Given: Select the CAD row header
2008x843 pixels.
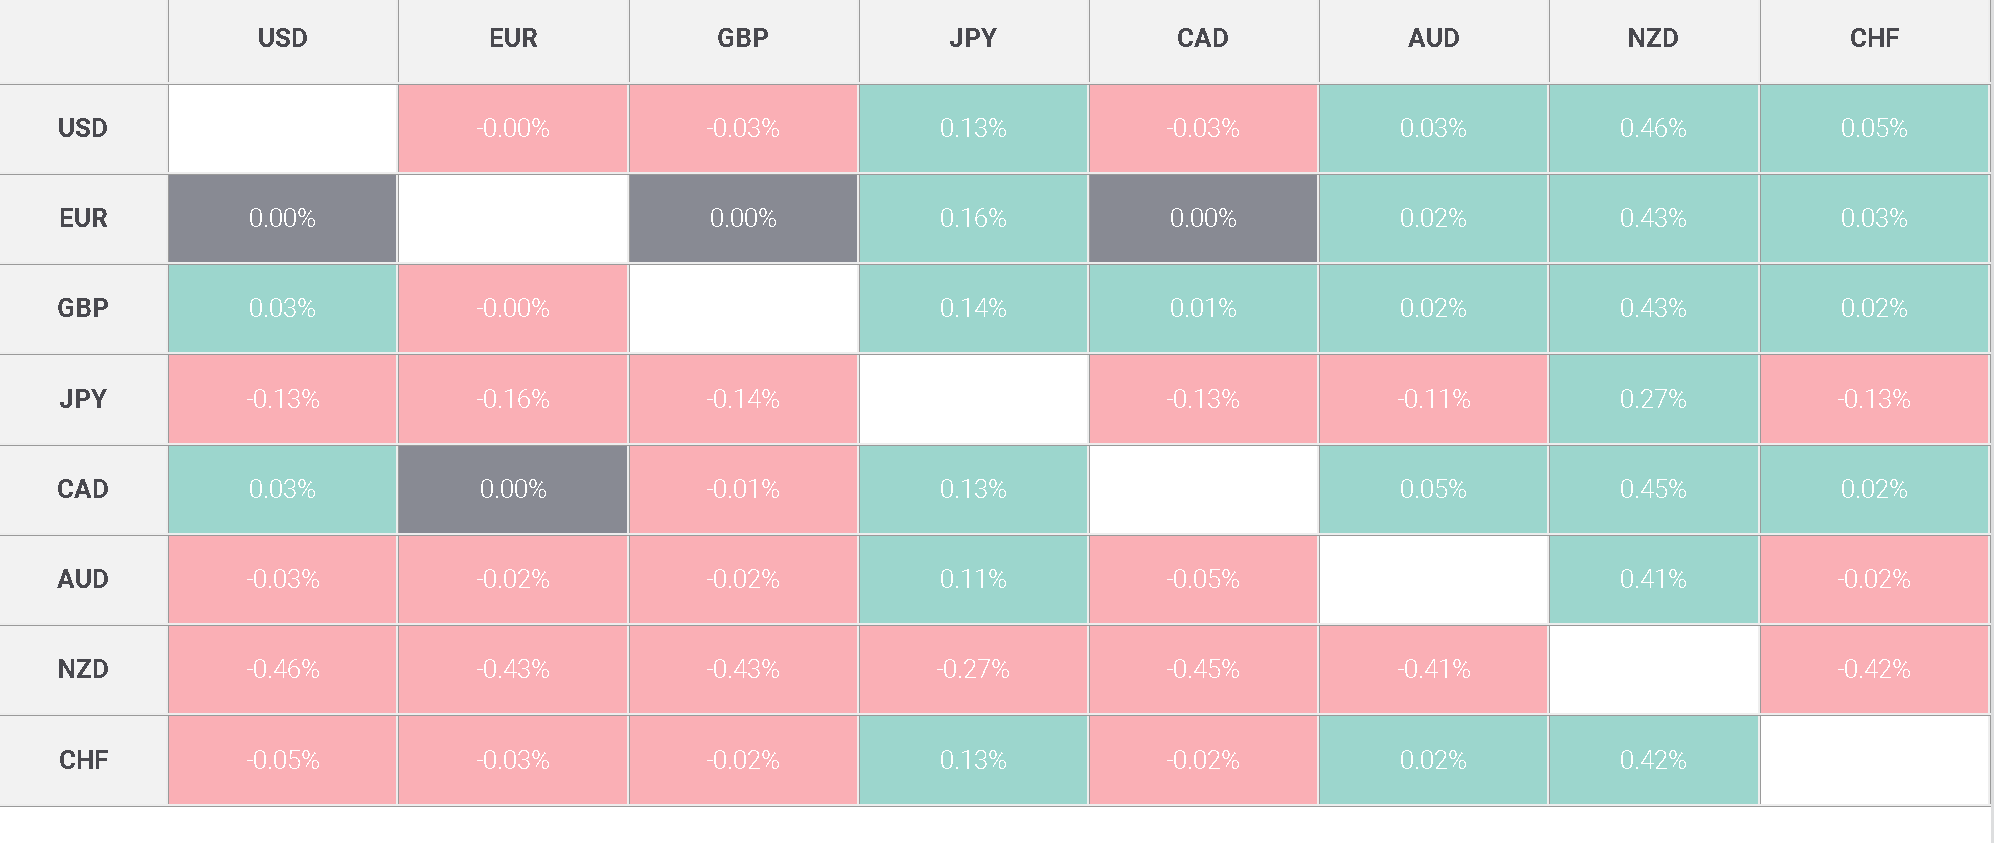Looking at the screenshot, I should click(83, 489).
